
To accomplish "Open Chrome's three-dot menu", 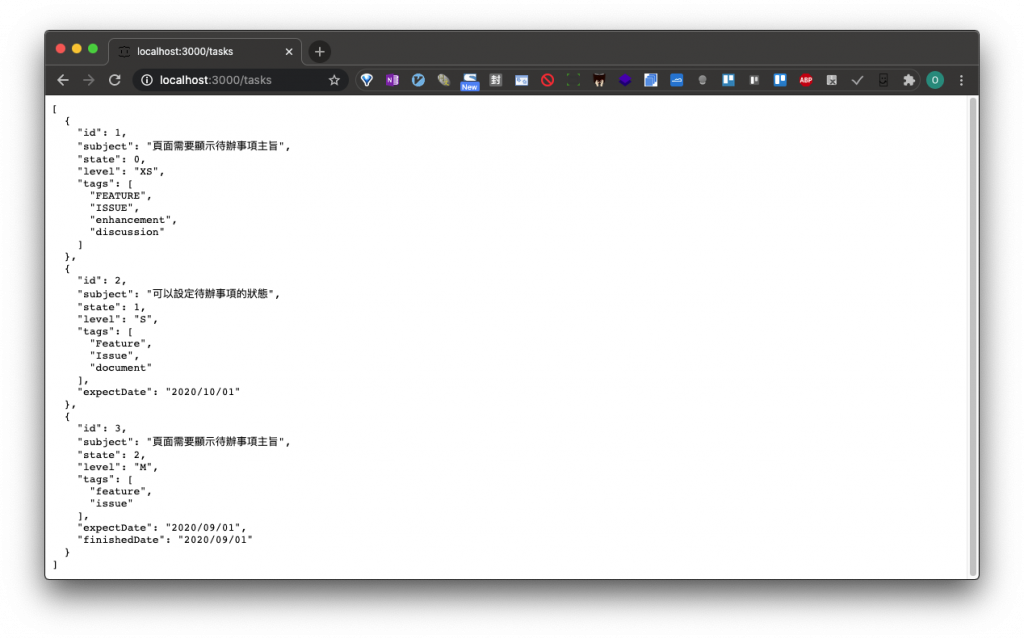I will 961,80.
